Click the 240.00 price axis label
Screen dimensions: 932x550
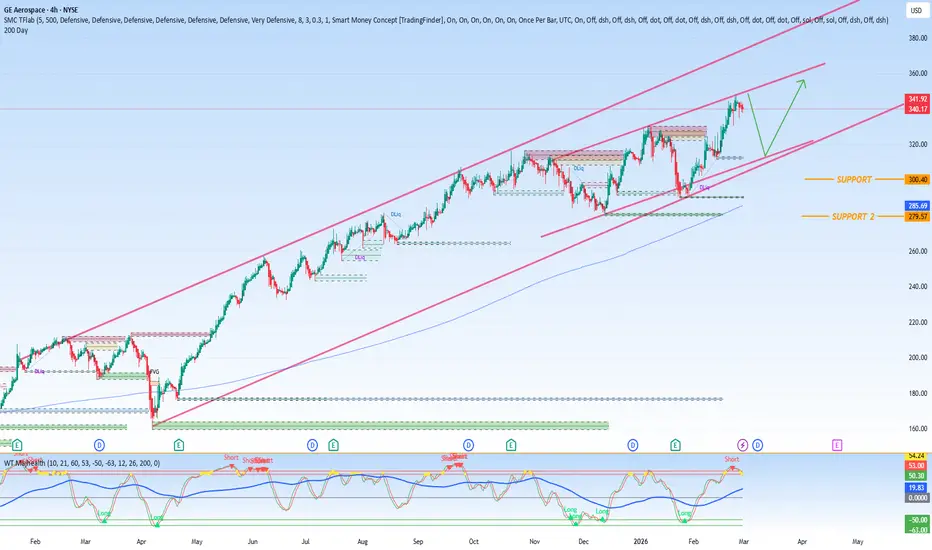pos(918,287)
